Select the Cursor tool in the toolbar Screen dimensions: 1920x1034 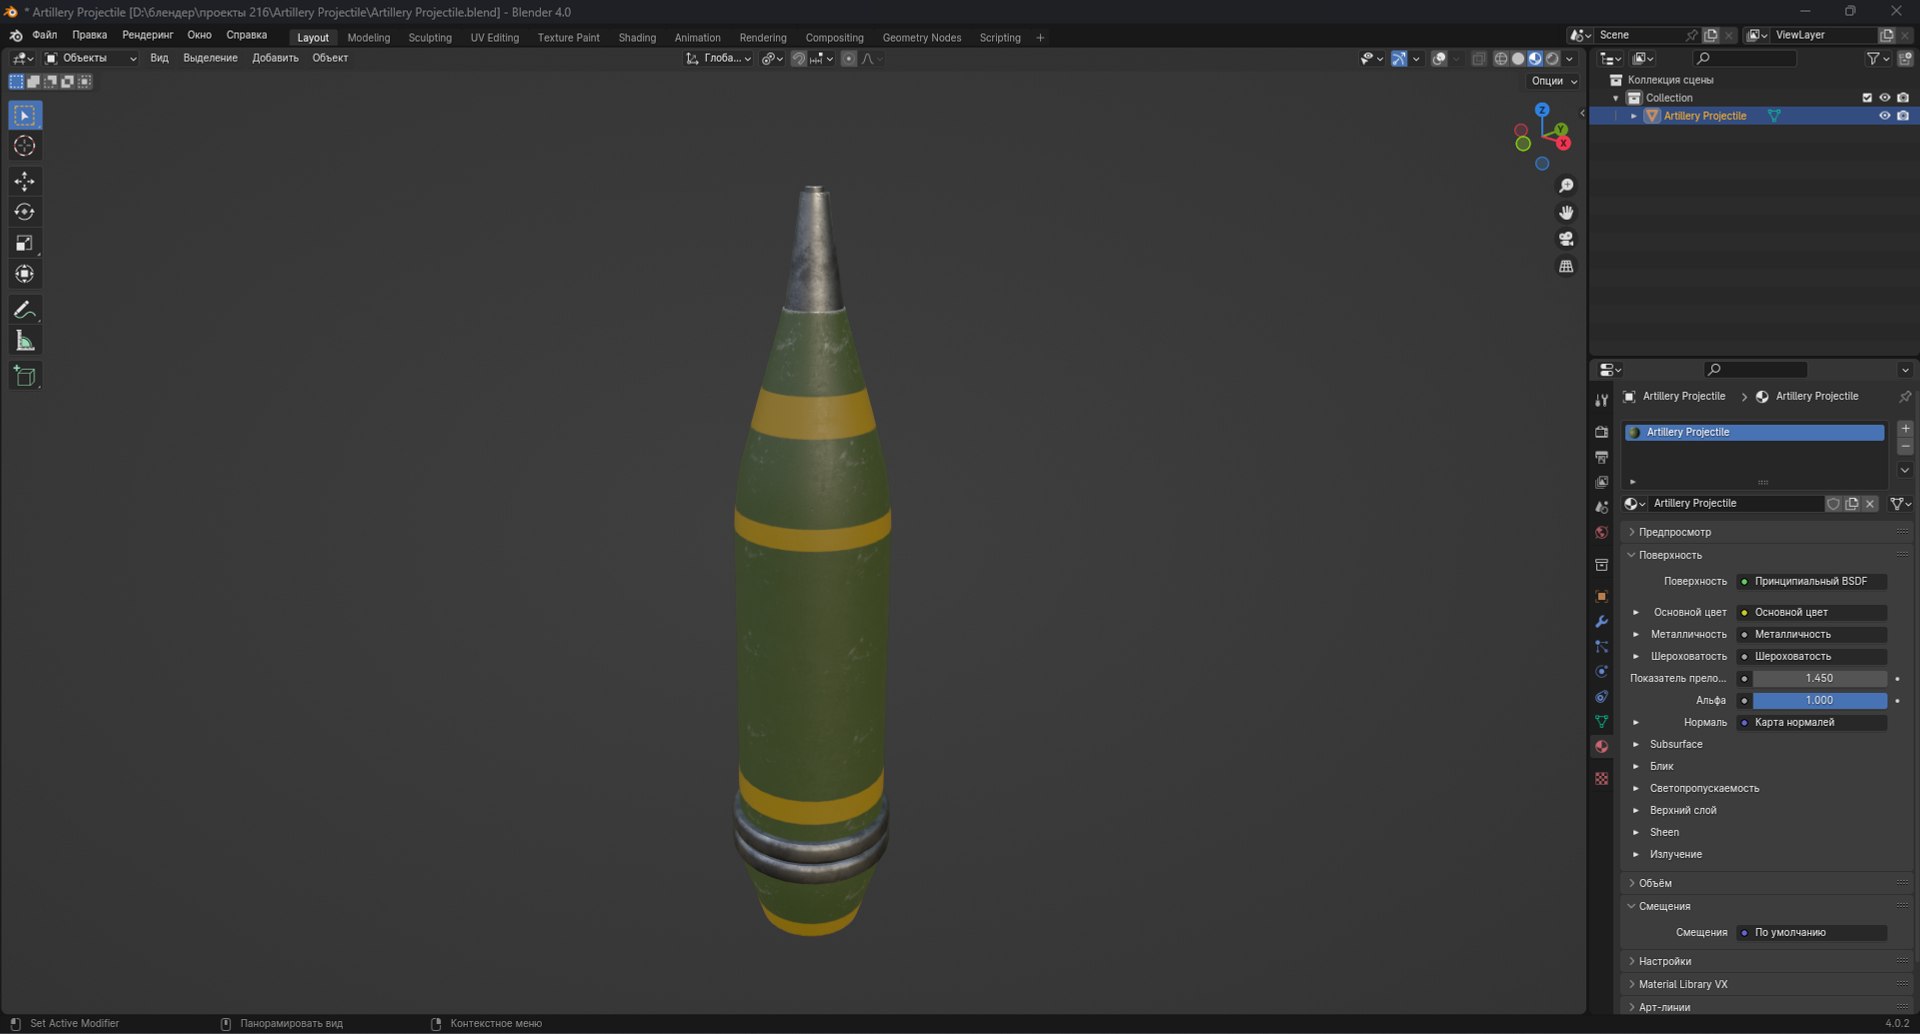click(x=25, y=146)
